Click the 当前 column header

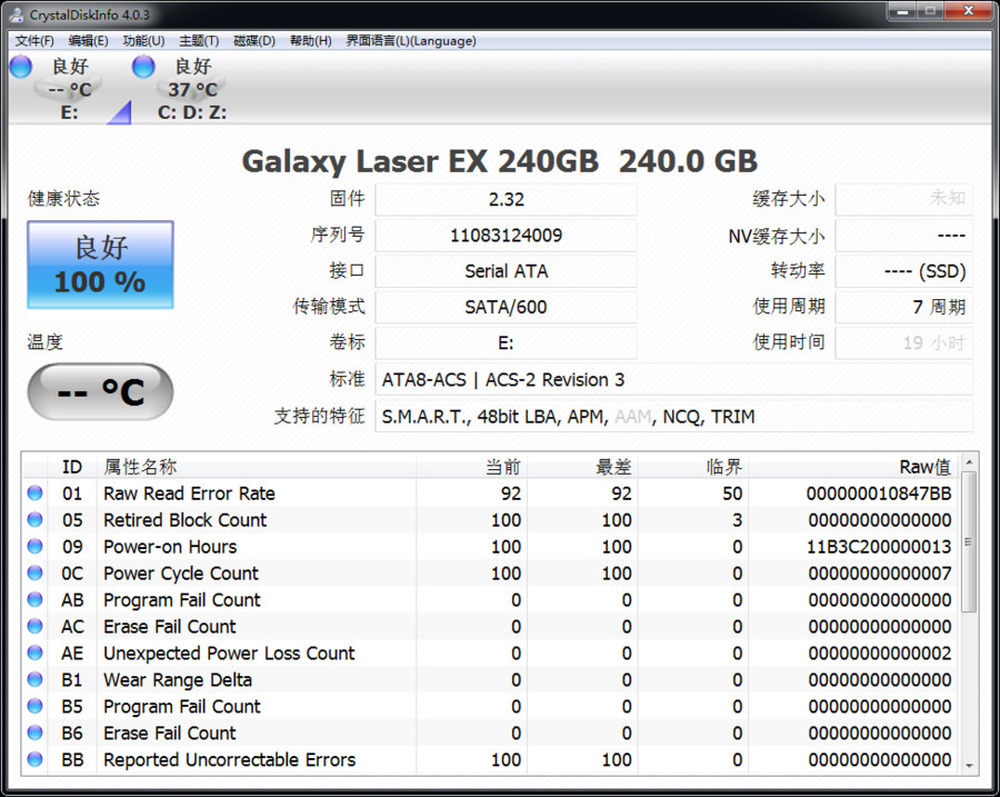pyautogui.click(x=472, y=467)
